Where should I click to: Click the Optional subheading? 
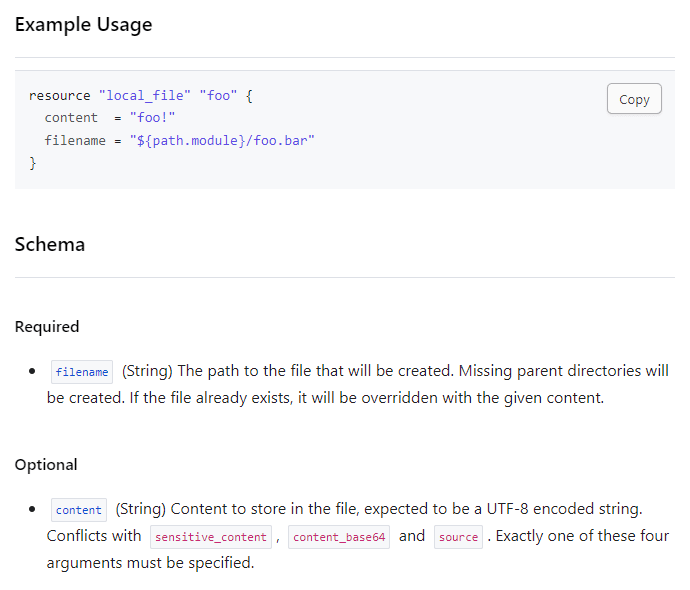coord(46,465)
